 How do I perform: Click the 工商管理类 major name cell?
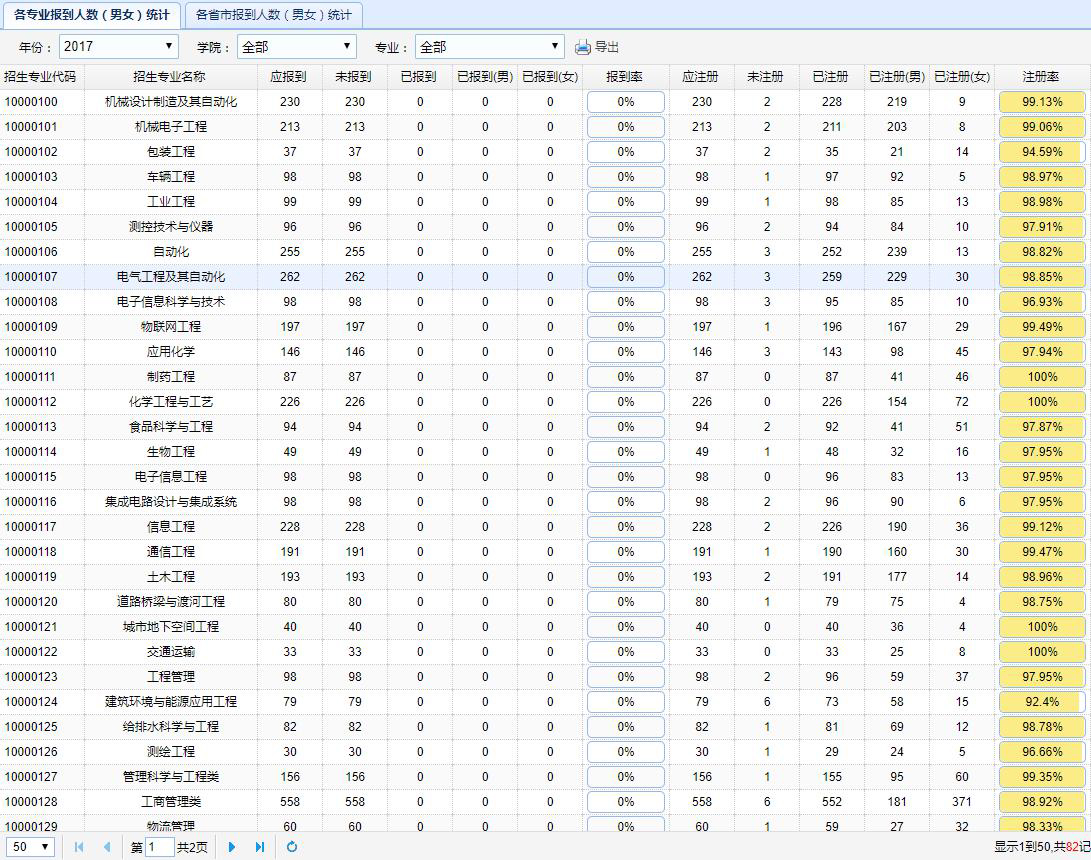click(170, 802)
